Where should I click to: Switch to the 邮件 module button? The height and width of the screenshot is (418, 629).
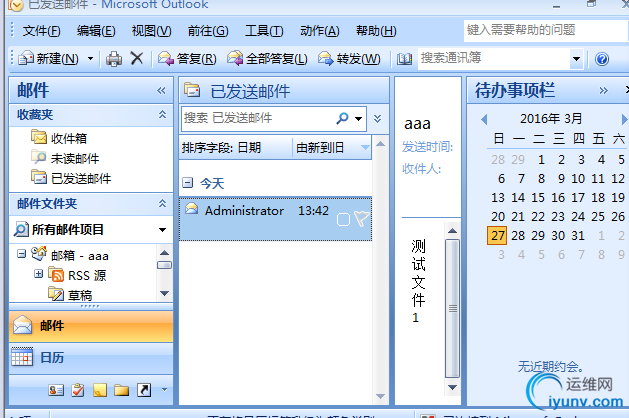(x=91, y=326)
